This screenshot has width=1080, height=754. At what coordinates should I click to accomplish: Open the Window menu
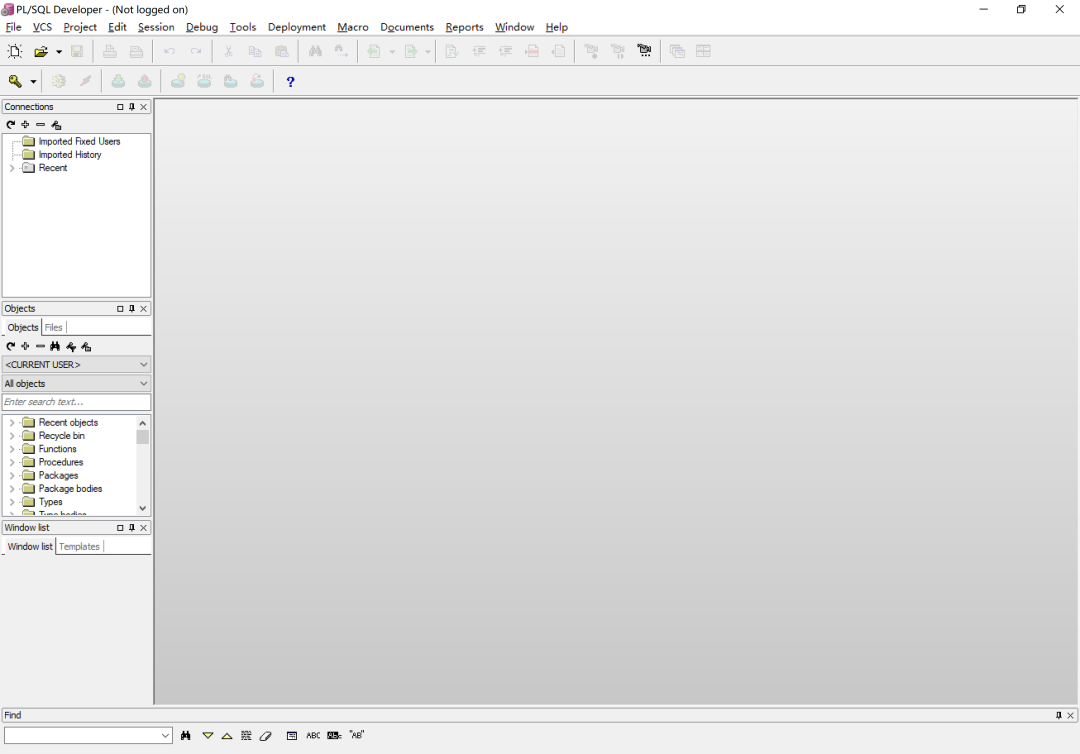click(515, 27)
